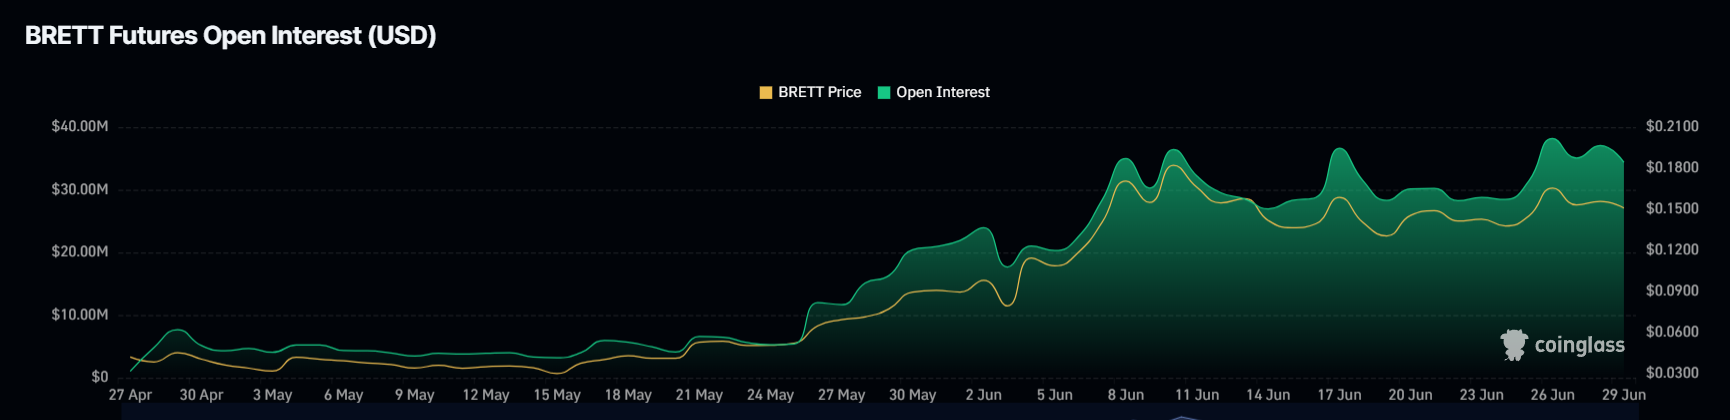Click the 17 Jun date label

pyautogui.click(x=1339, y=395)
